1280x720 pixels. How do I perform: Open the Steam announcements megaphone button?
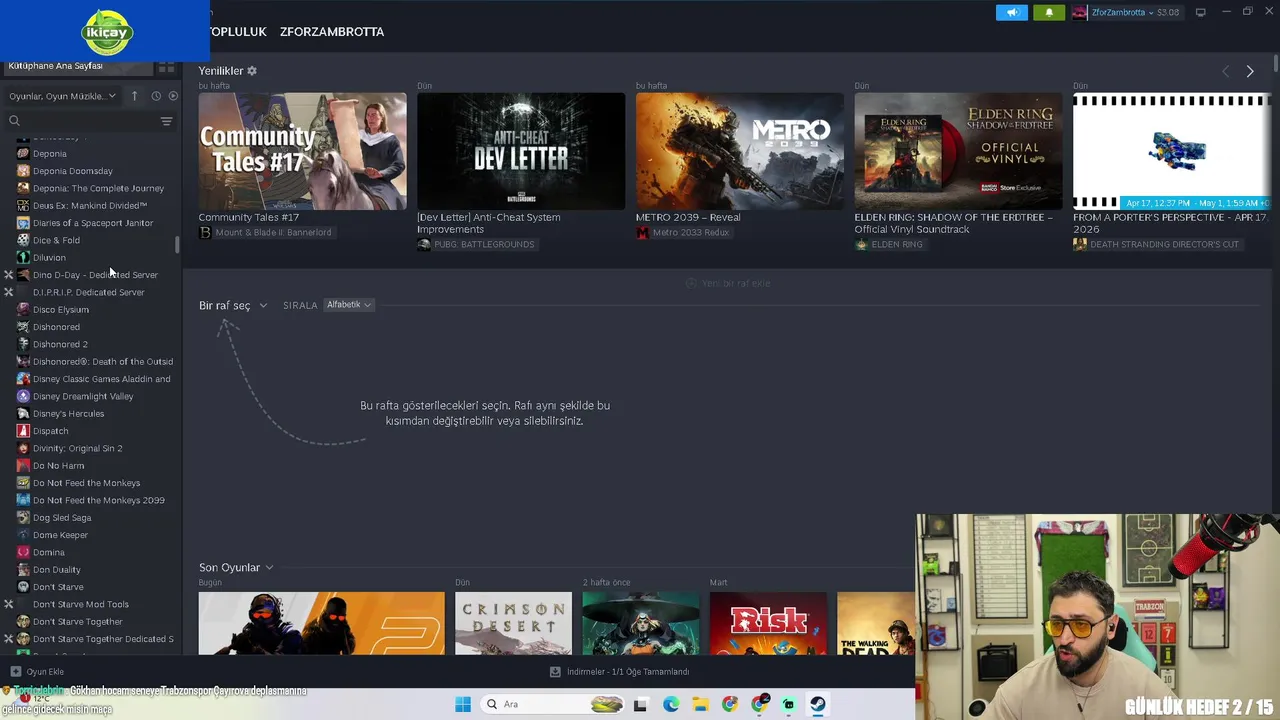tap(1011, 12)
